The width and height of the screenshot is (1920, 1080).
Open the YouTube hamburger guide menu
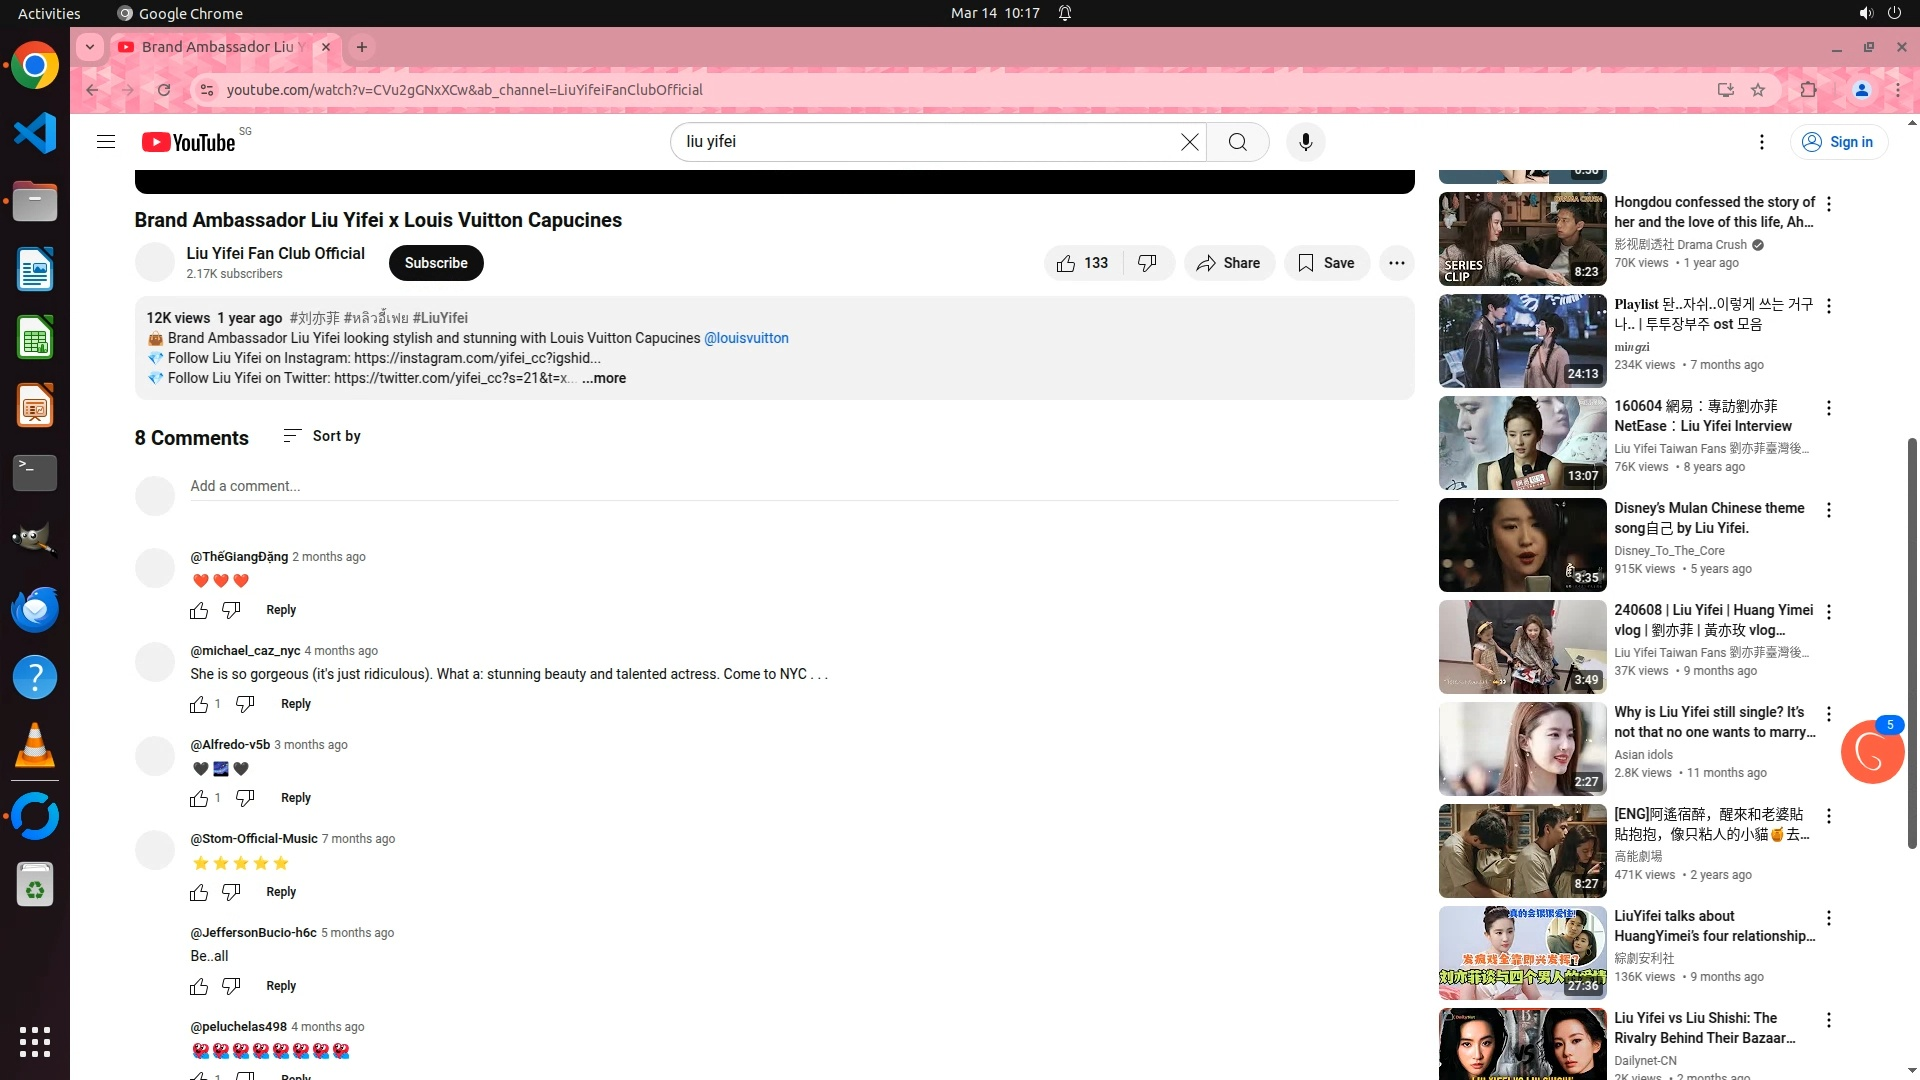[106, 142]
